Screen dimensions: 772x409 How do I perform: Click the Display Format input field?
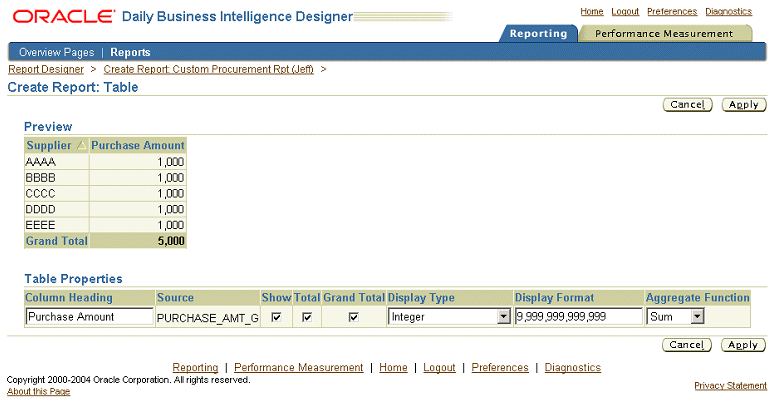click(x=579, y=316)
